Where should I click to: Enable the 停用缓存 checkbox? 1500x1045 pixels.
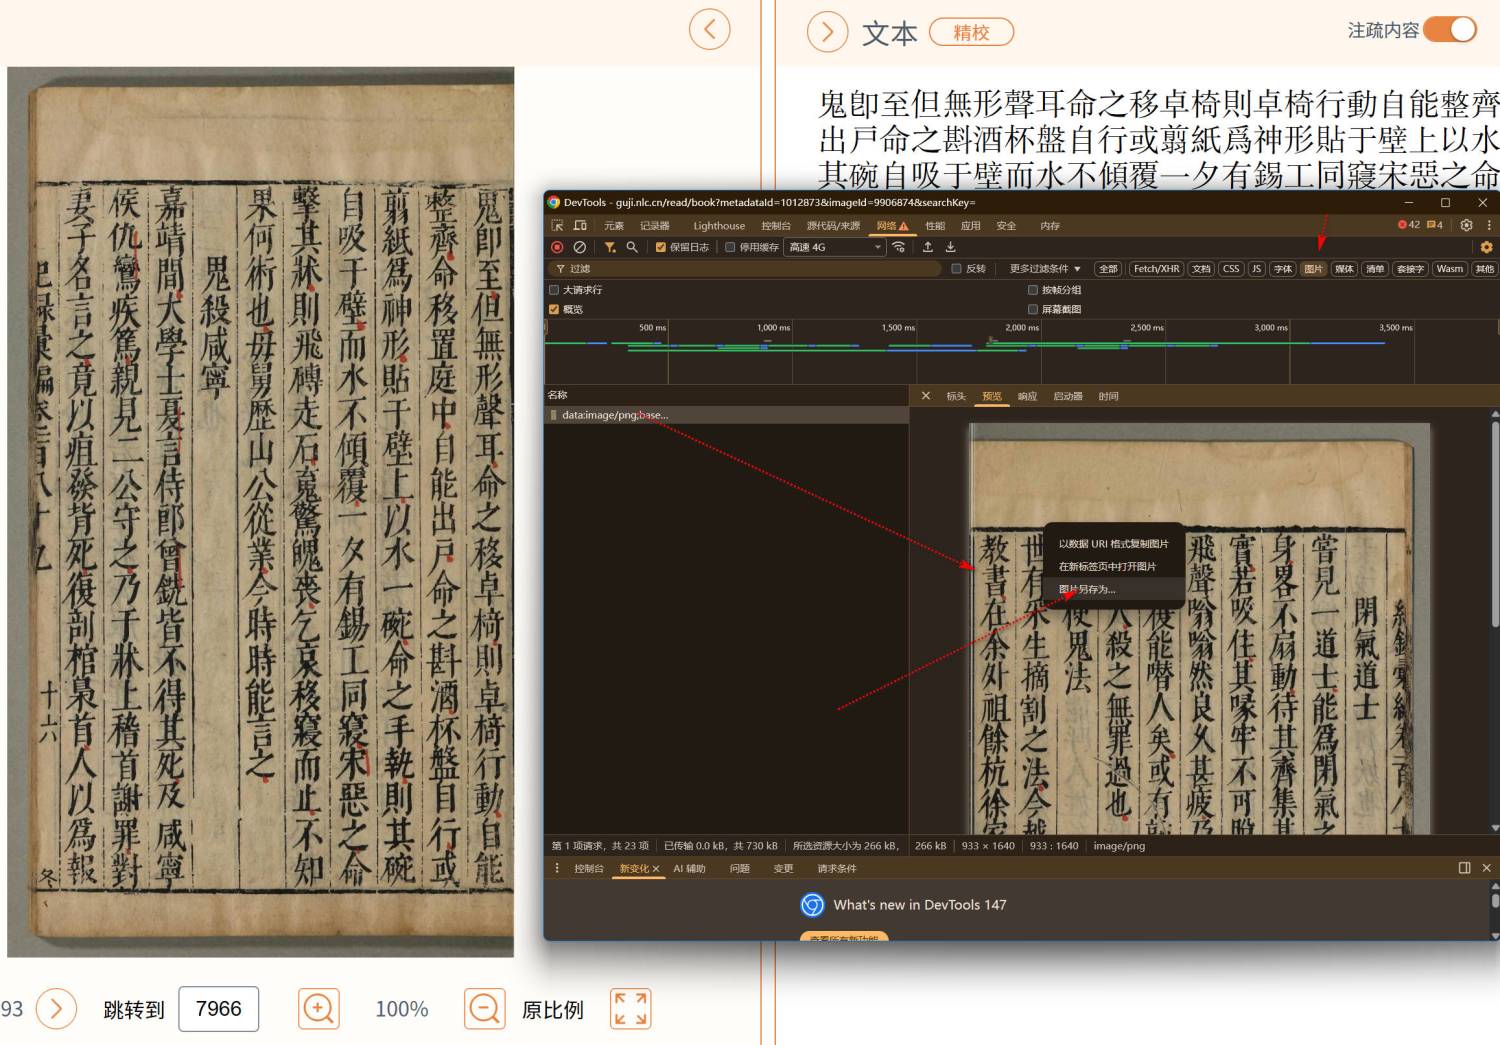[x=730, y=247]
